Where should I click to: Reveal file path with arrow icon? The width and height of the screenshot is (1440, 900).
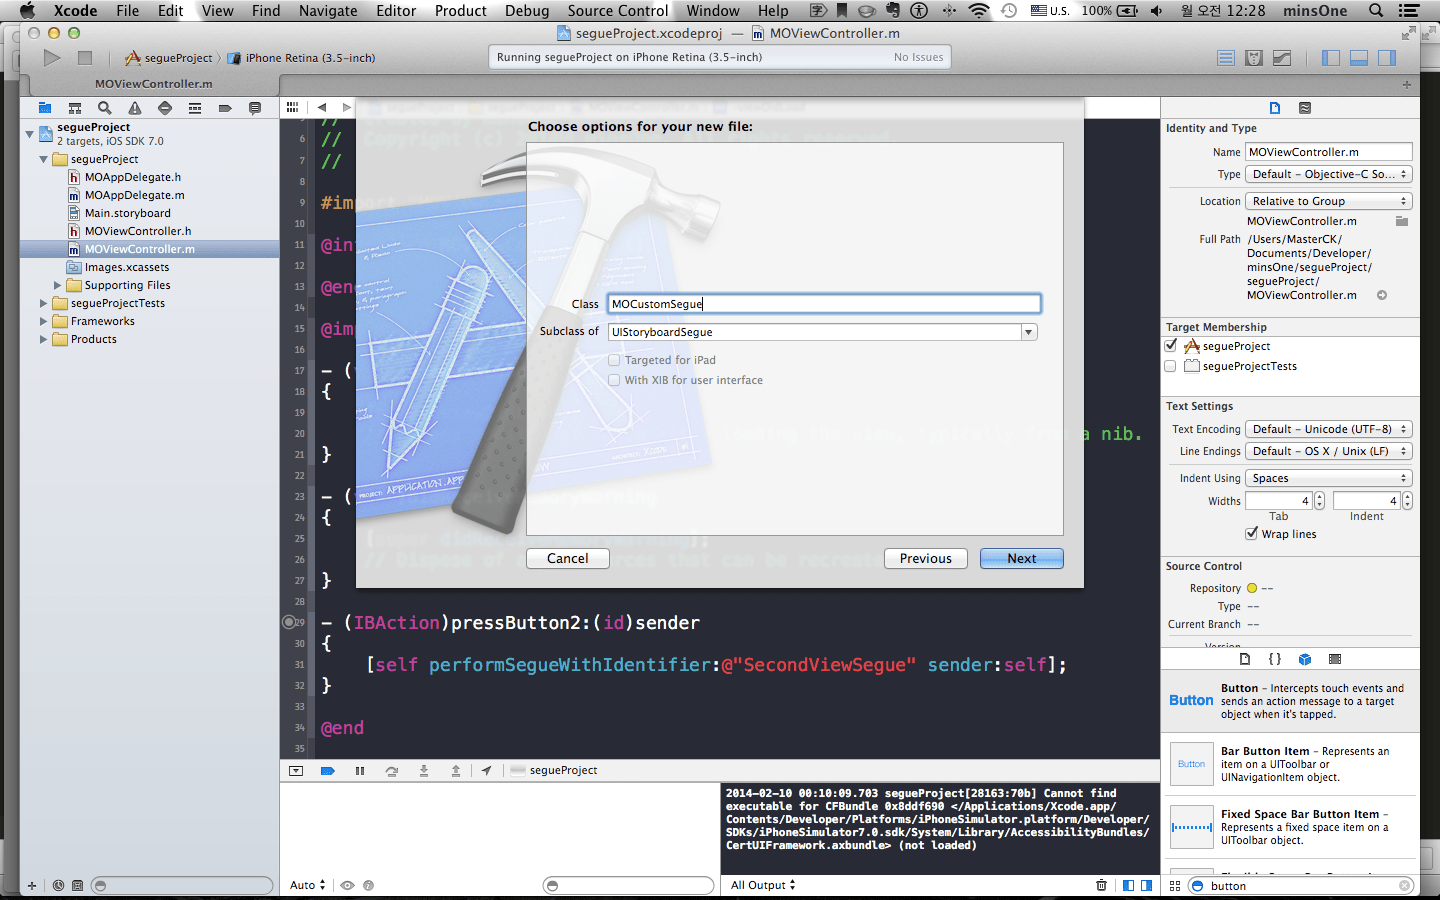click(x=1382, y=295)
